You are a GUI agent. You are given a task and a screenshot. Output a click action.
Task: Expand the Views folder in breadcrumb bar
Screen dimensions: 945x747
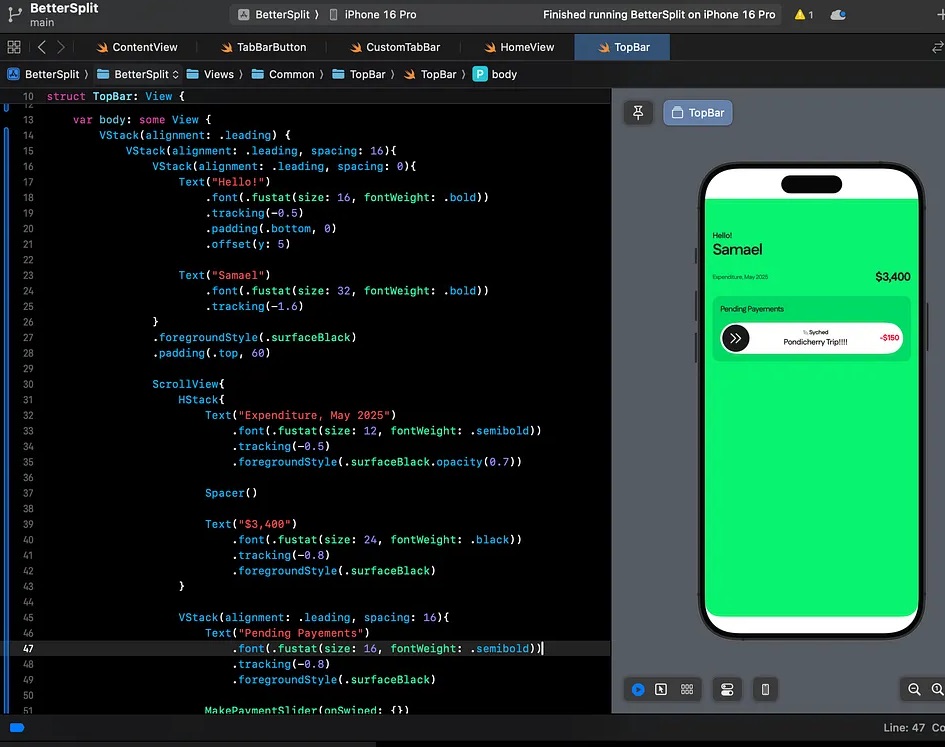(x=217, y=74)
